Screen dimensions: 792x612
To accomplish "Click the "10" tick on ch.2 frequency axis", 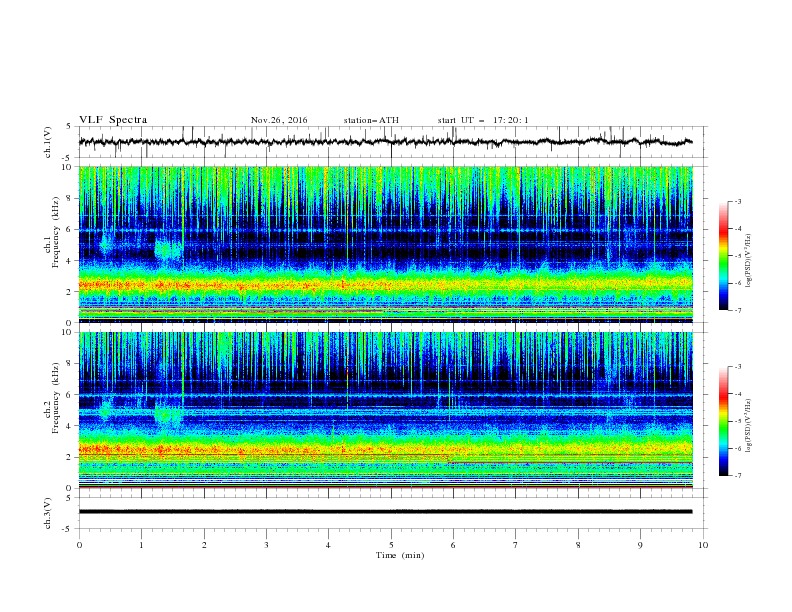I will (68, 332).
